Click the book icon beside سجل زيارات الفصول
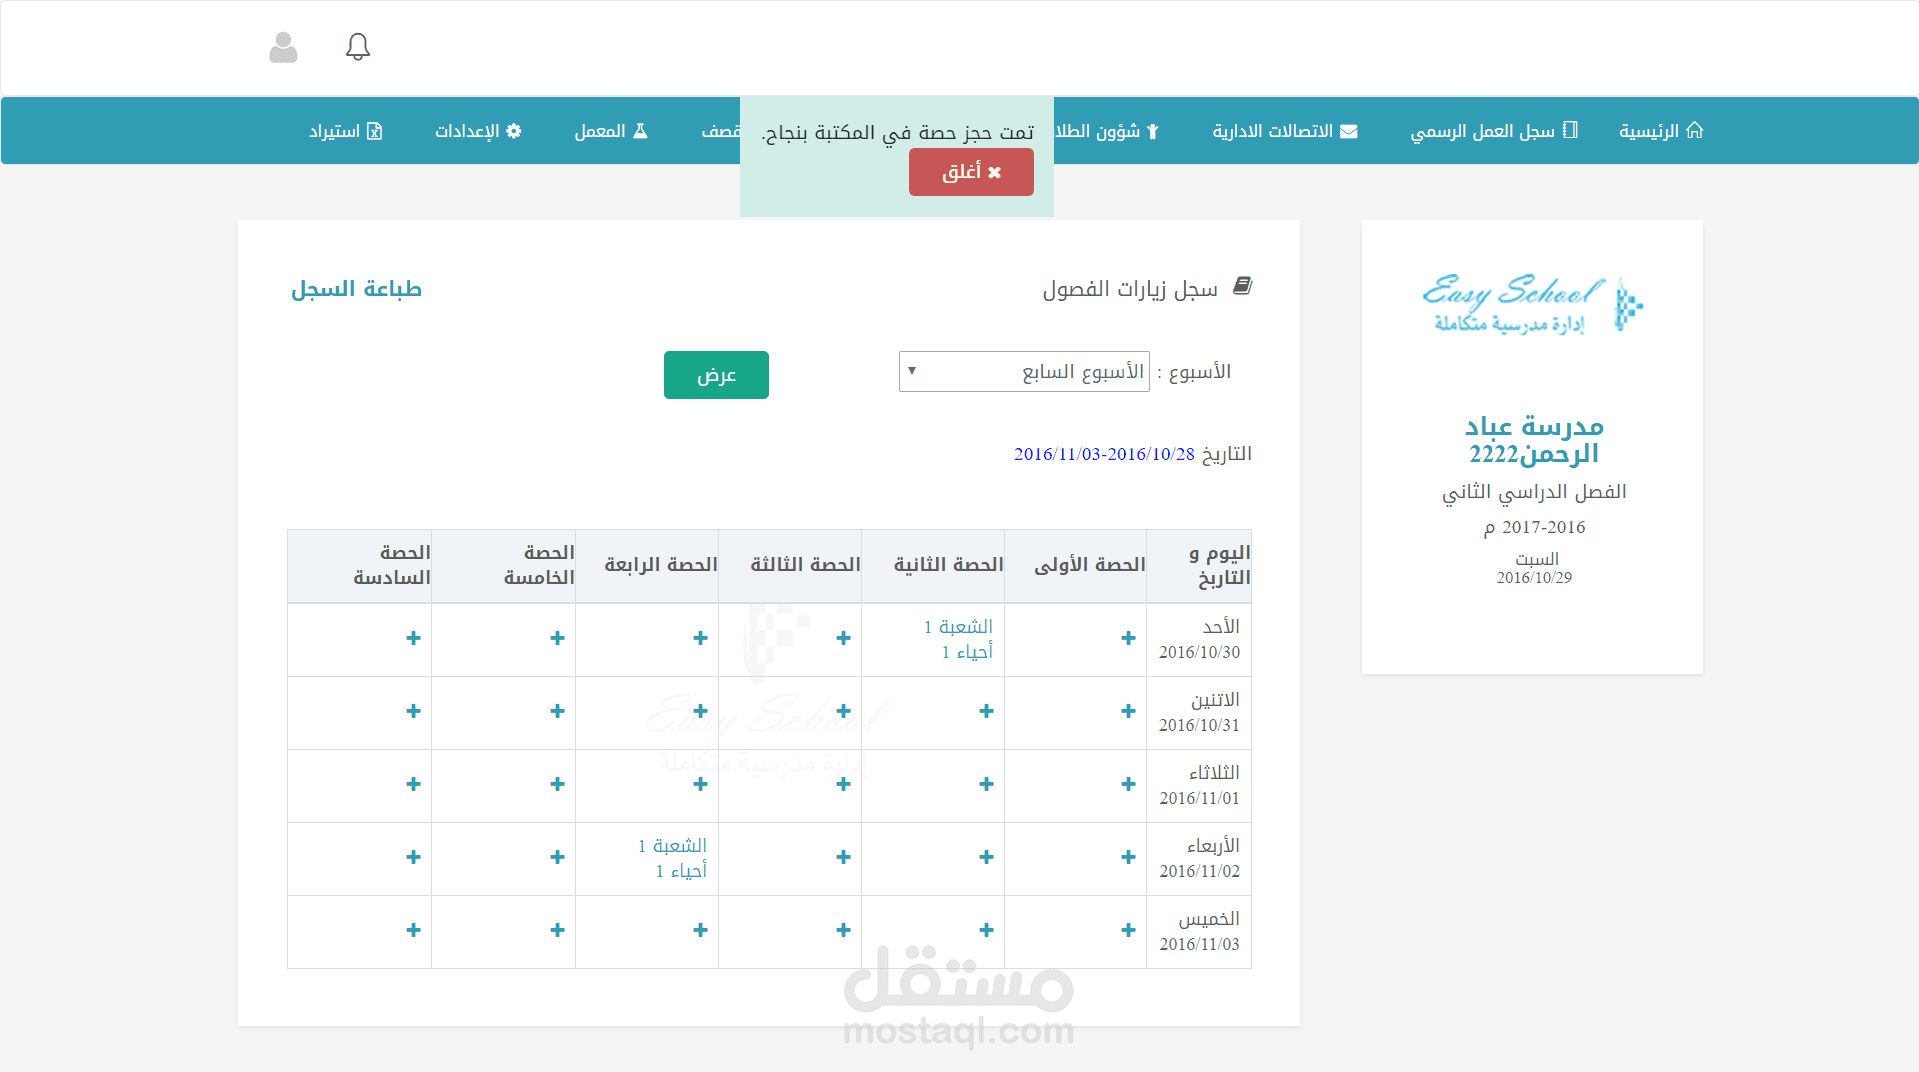This screenshot has height=1072, width=1919. point(1242,287)
